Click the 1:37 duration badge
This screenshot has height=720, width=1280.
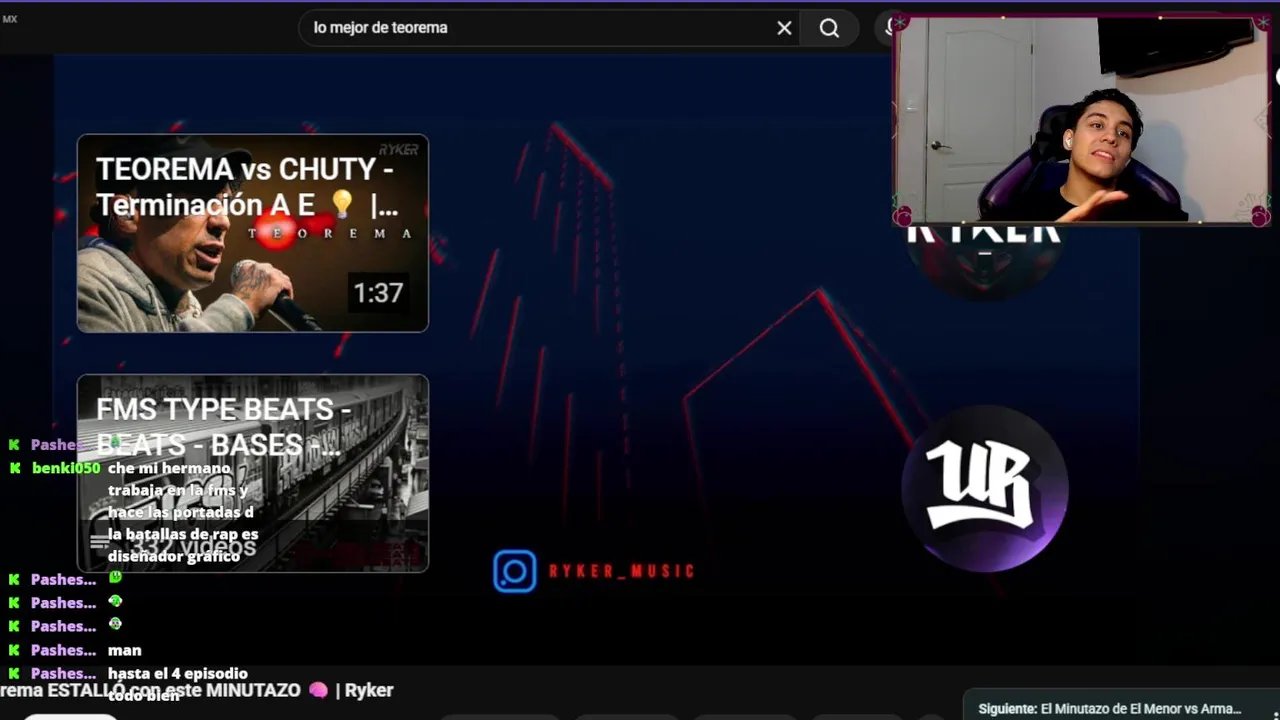coord(378,293)
